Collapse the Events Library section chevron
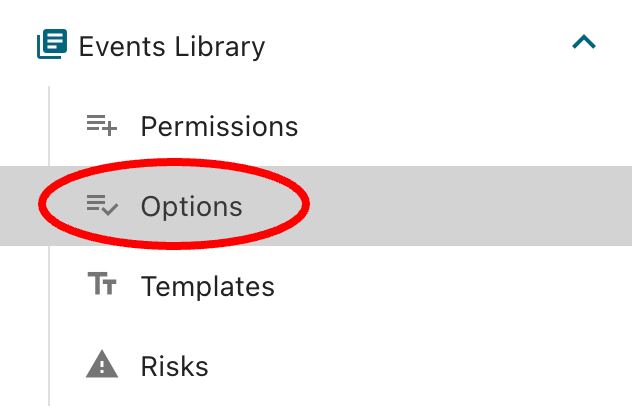 pyautogui.click(x=583, y=43)
